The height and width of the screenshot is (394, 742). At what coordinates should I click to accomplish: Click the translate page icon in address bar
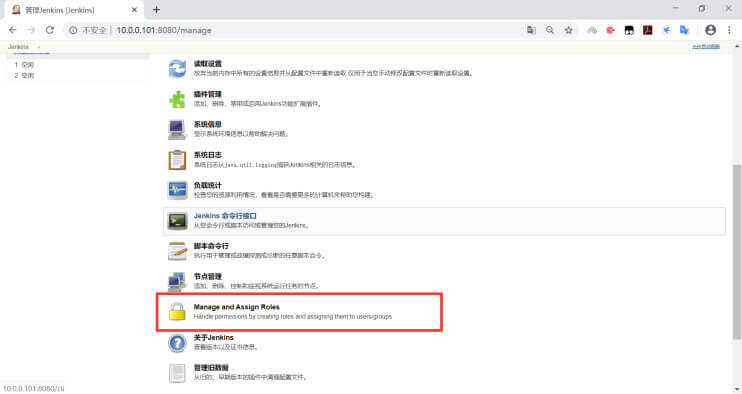[531, 30]
